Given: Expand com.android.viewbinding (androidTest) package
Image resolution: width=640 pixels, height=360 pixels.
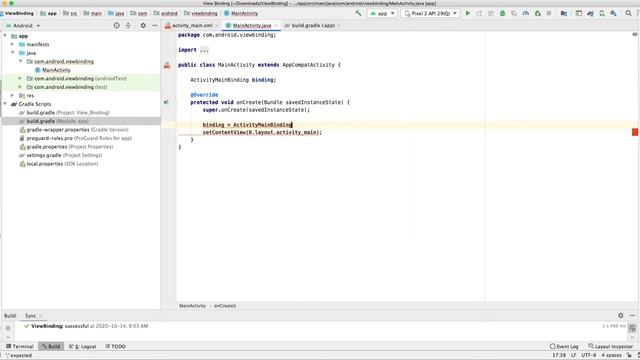Looking at the screenshot, I should tap(20, 78).
